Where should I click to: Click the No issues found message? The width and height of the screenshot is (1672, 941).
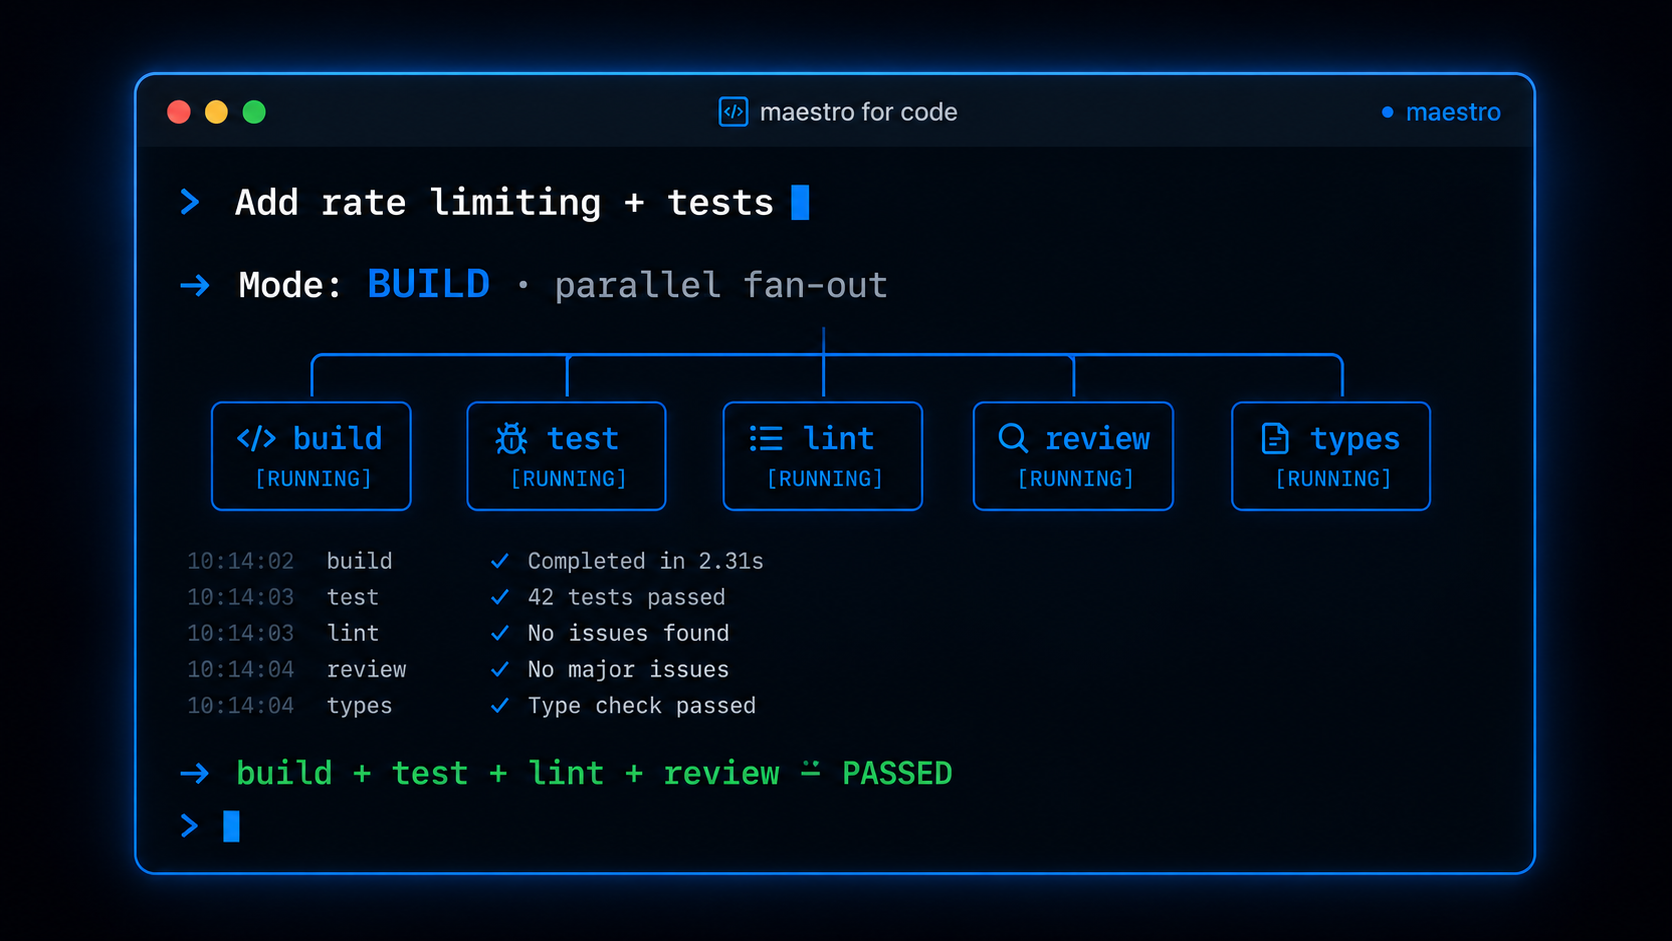[x=628, y=633]
